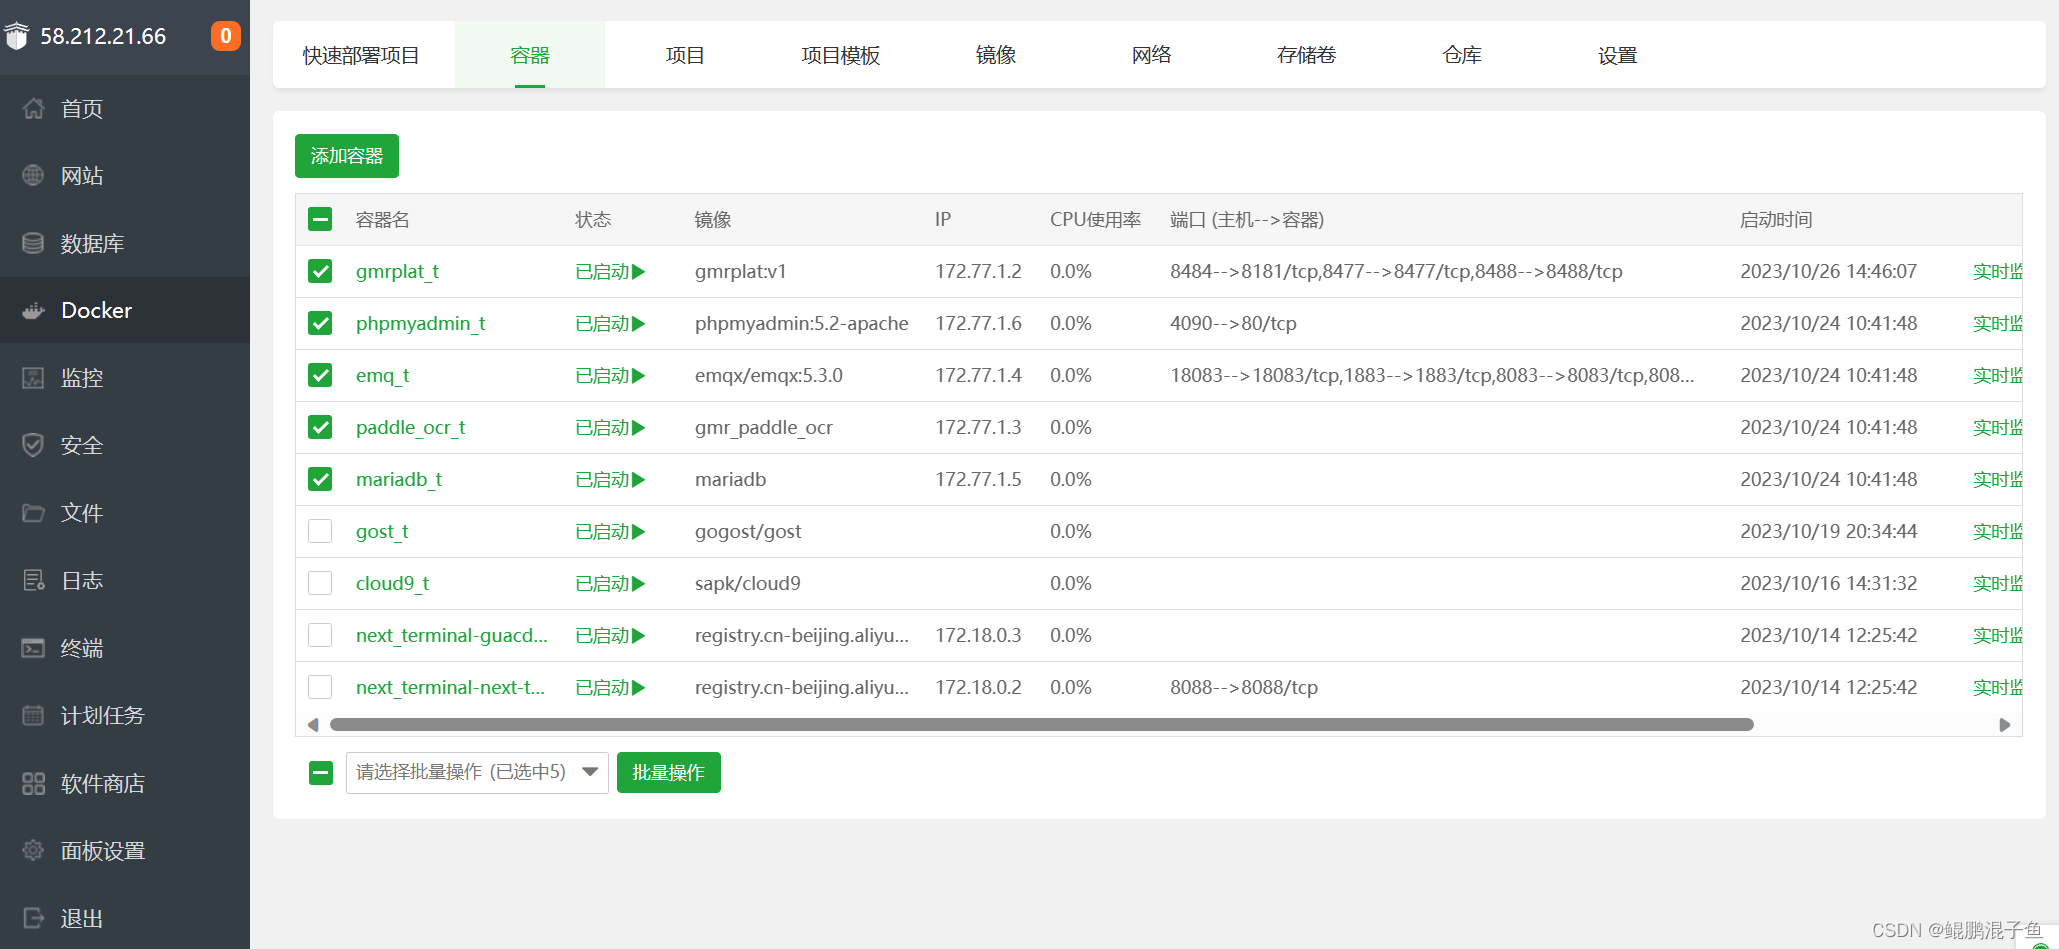The width and height of the screenshot is (2059, 949).
Task: Uncheck the emq_t container checkbox
Action: click(320, 375)
